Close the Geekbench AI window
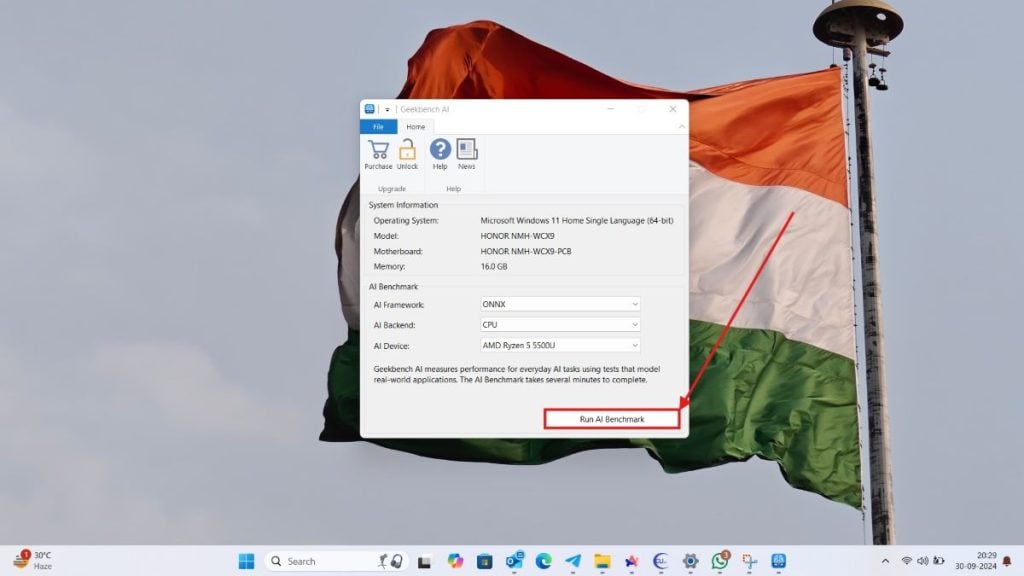The height and width of the screenshot is (576, 1024). click(673, 109)
